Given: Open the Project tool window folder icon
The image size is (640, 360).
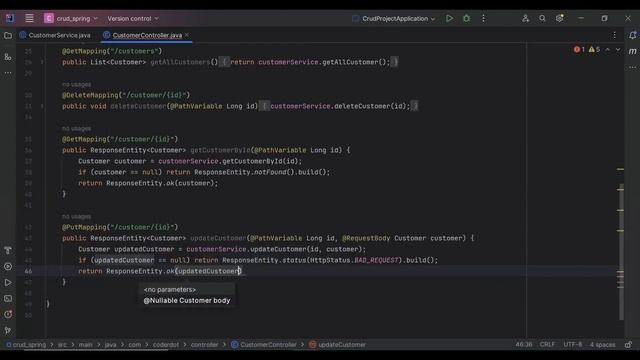Looking at the screenshot, I should tap(8, 36).
